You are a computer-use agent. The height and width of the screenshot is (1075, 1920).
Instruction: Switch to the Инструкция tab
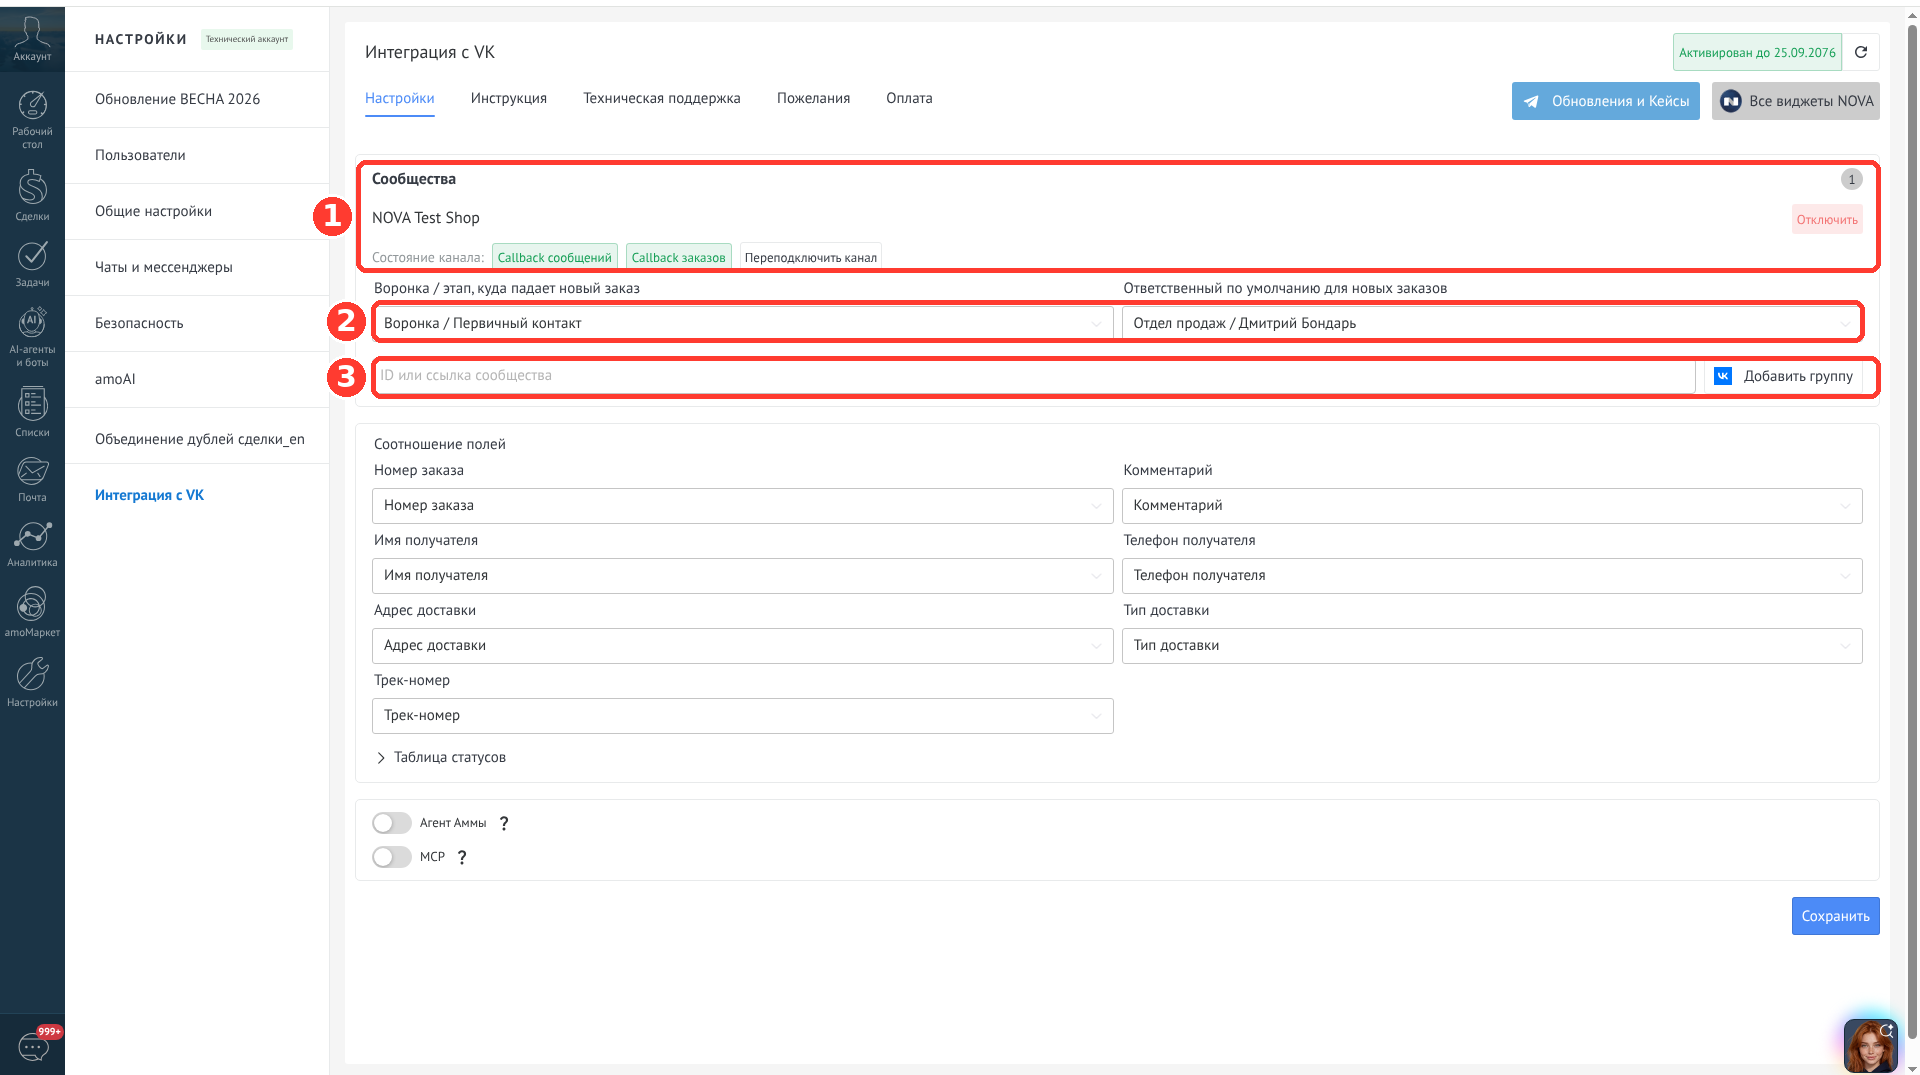(x=508, y=98)
